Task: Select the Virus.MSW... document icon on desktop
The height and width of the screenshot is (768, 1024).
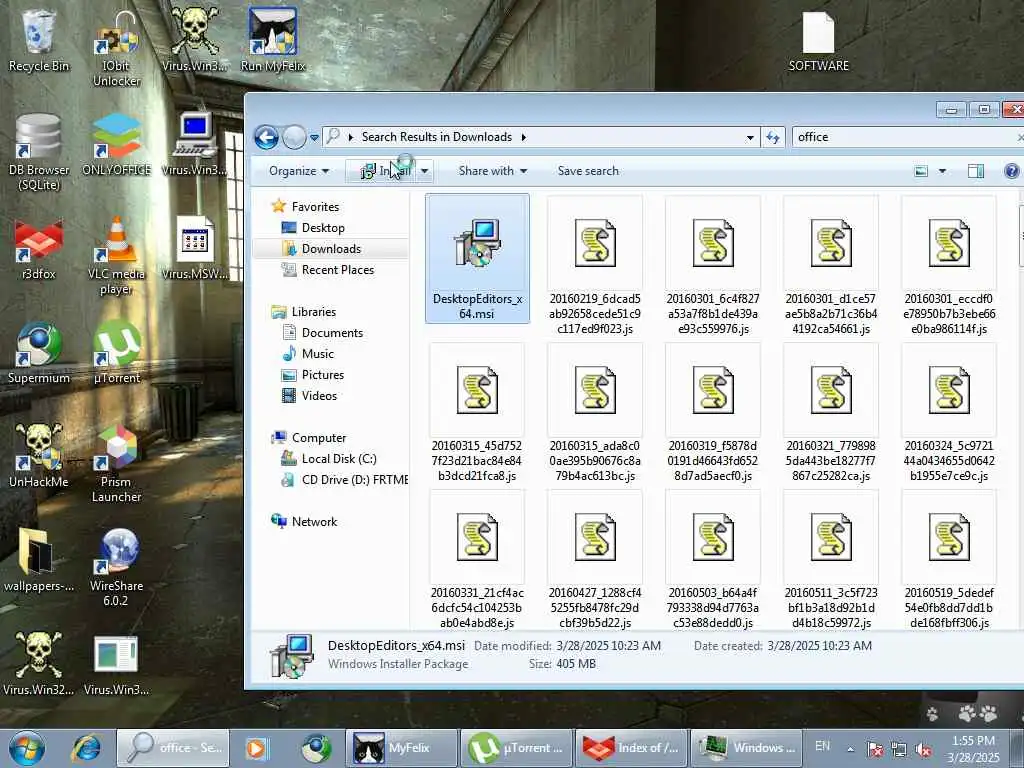Action: coord(195,249)
